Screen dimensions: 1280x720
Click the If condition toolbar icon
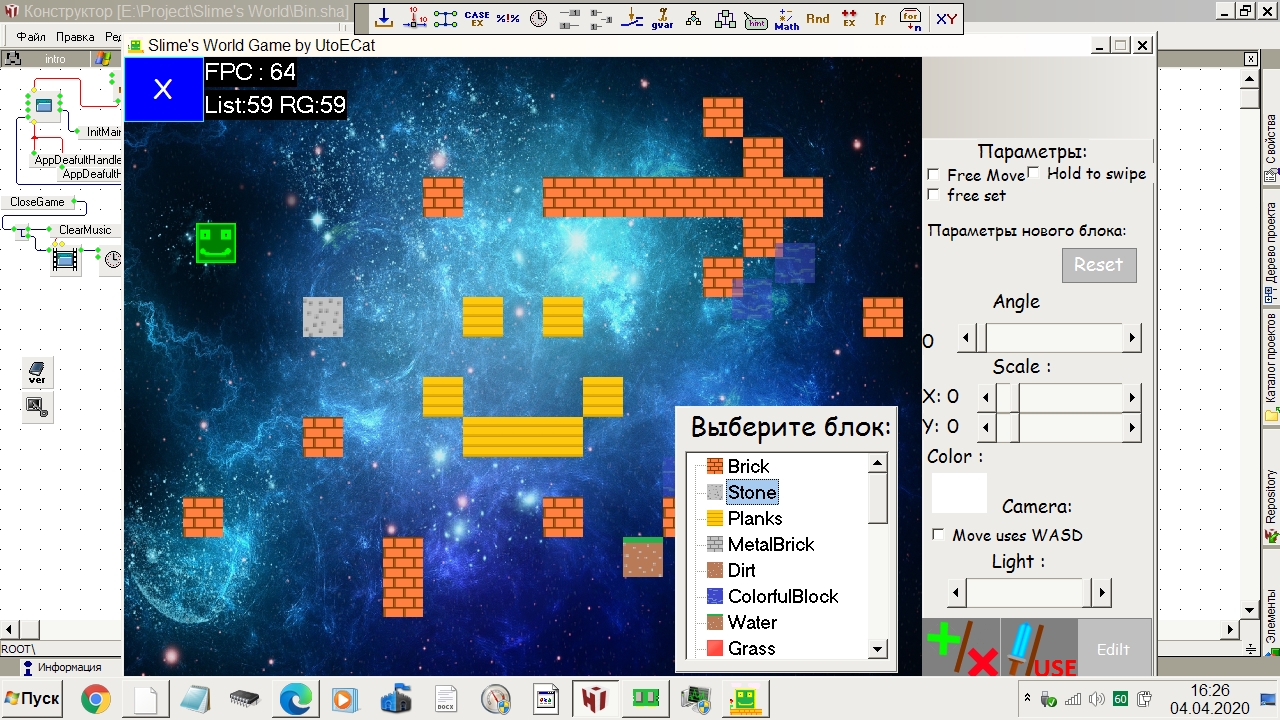(x=880, y=18)
